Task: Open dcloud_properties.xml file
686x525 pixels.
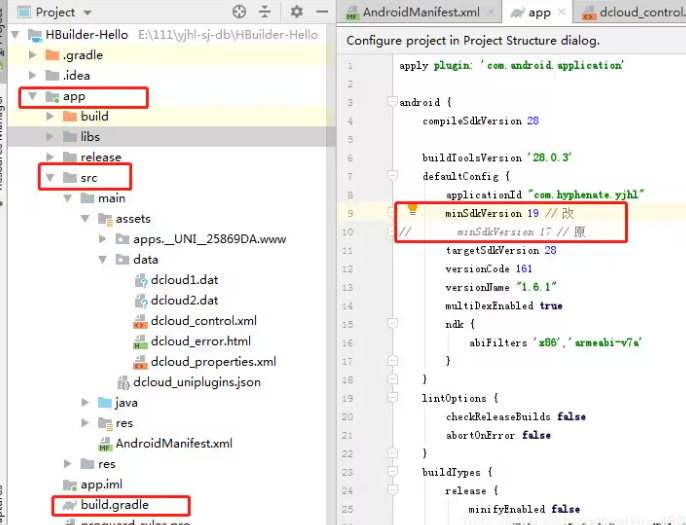Action: [x=214, y=362]
